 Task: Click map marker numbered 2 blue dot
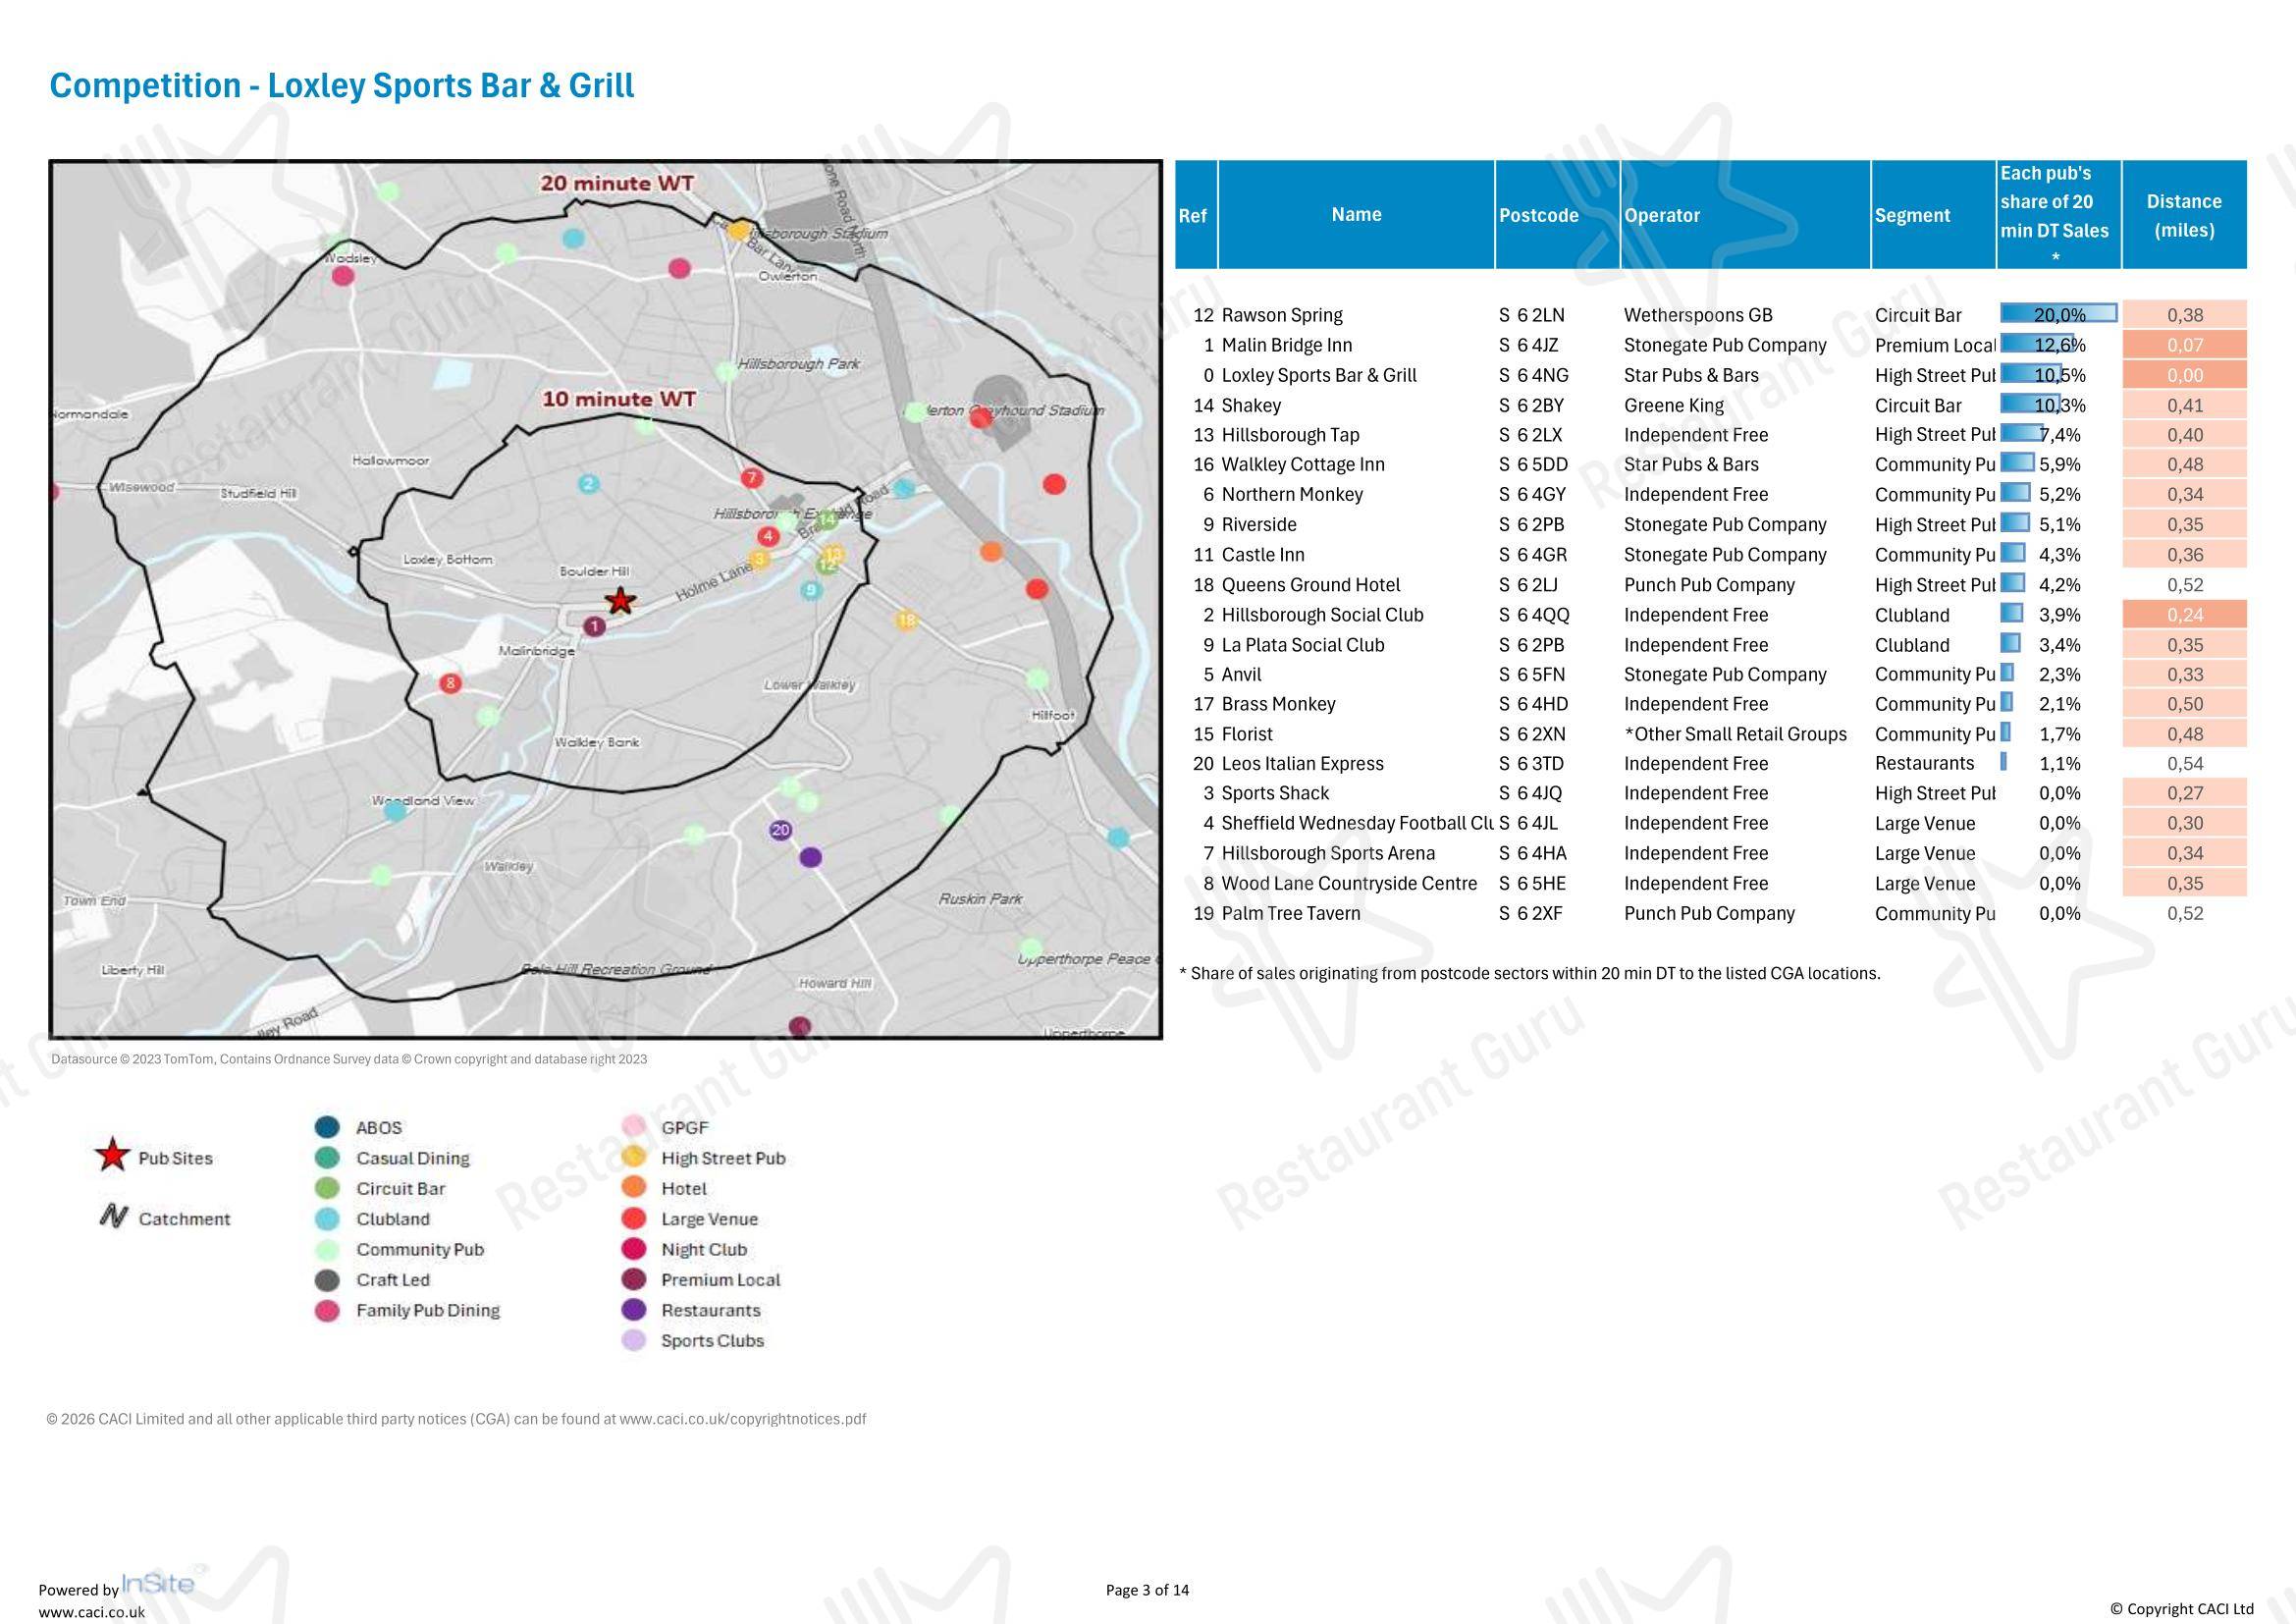coord(589,483)
